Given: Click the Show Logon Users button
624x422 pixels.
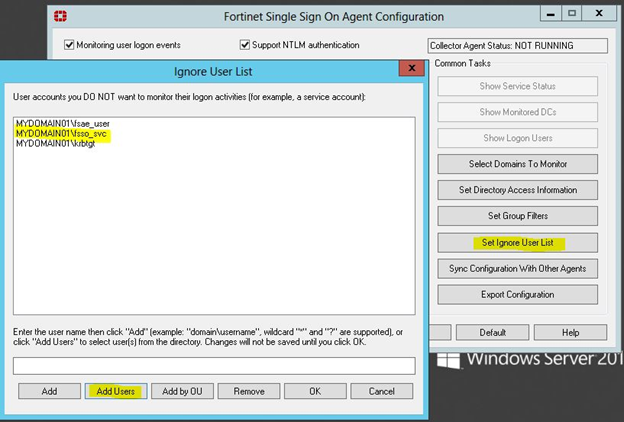Looking at the screenshot, I should coord(517,138).
